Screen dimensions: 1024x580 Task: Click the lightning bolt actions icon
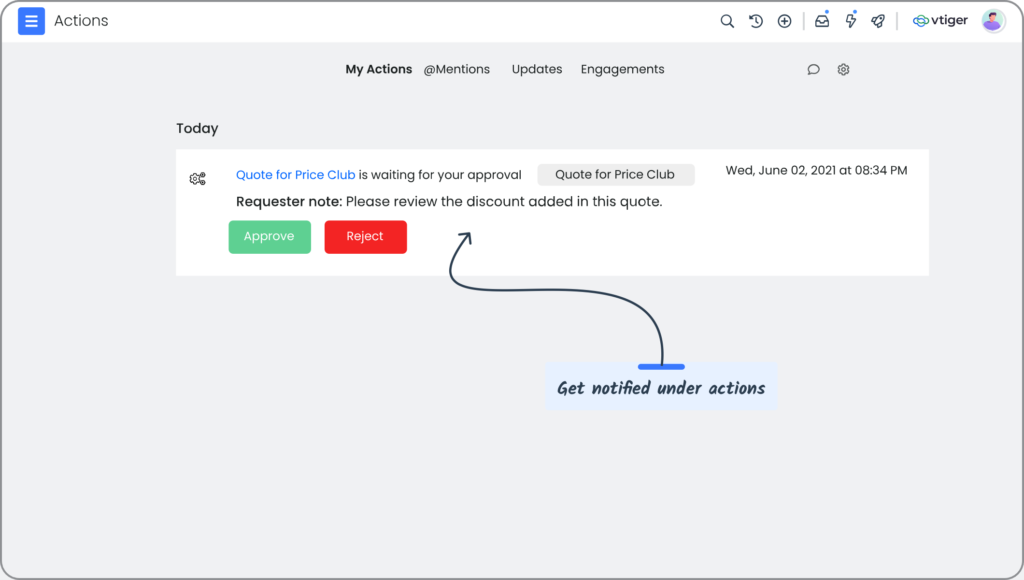tap(850, 21)
